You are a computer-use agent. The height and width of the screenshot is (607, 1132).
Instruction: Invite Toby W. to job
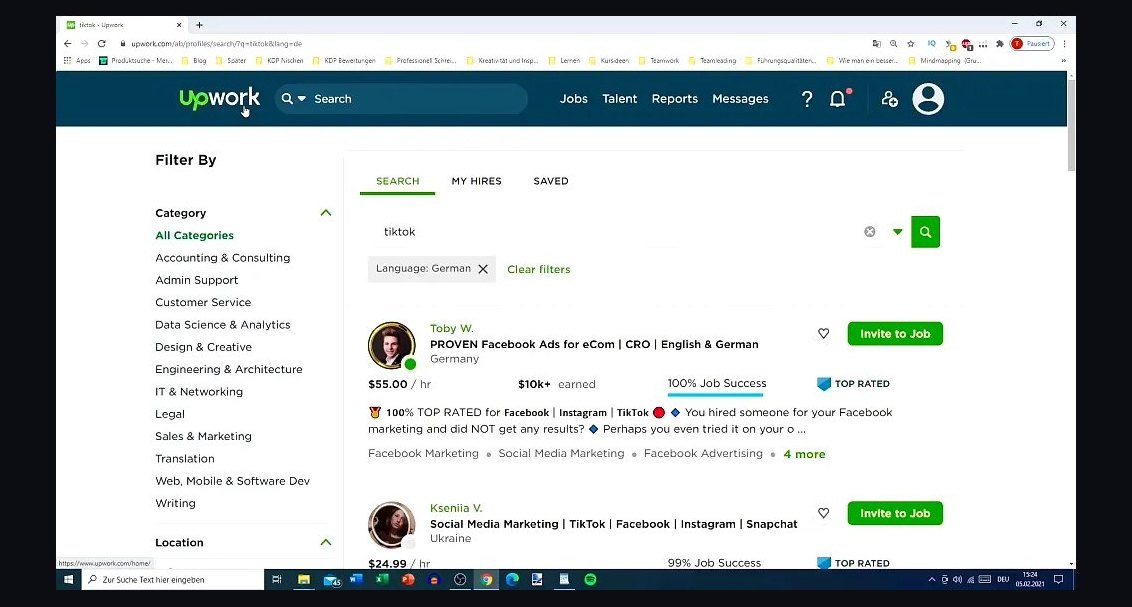click(x=895, y=333)
